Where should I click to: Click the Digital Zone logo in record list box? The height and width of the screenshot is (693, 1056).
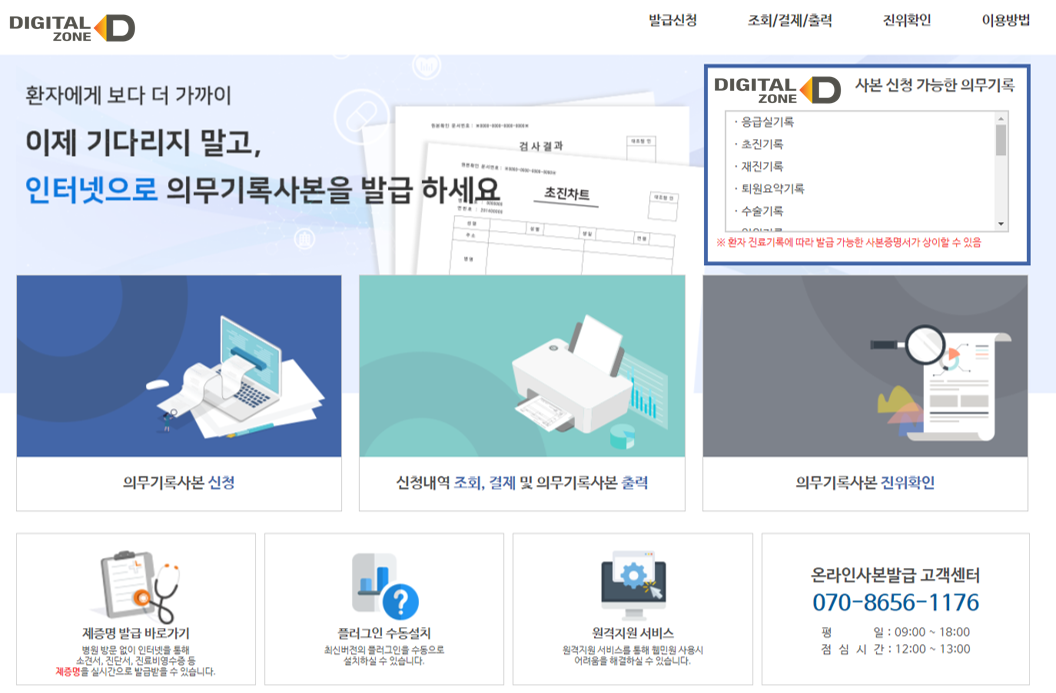point(777,89)
